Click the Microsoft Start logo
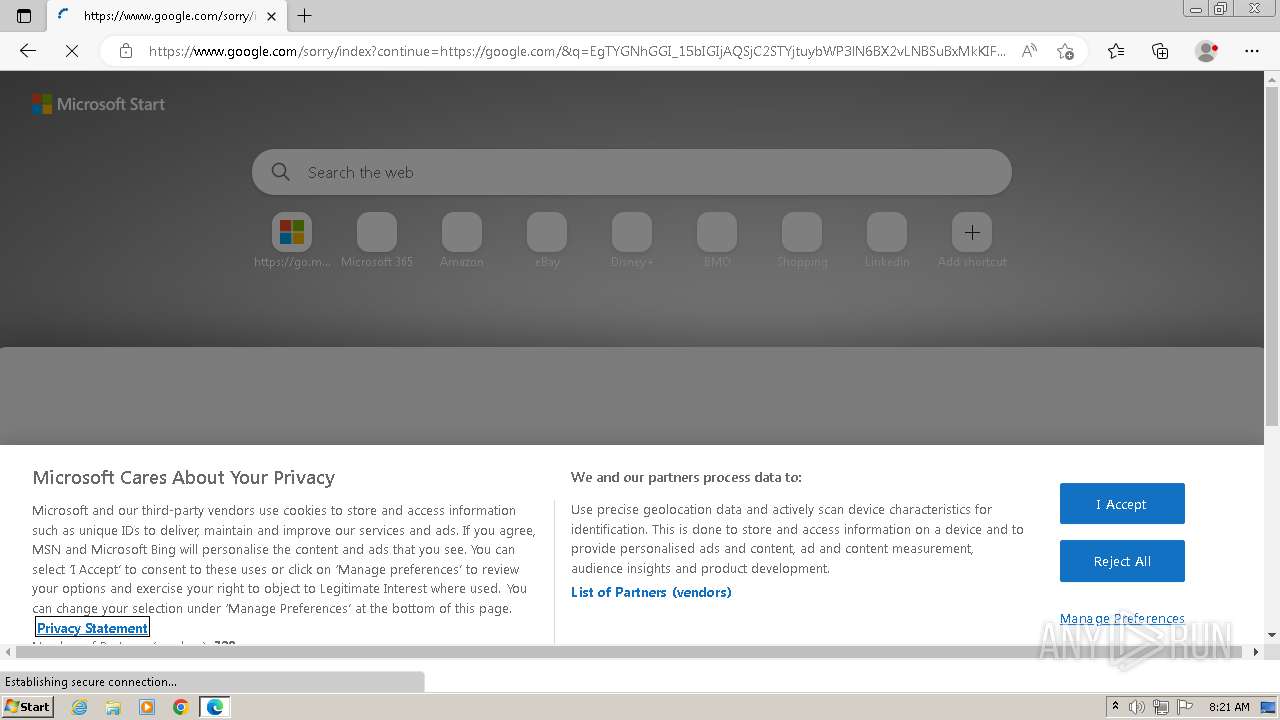 coord(98,104)
